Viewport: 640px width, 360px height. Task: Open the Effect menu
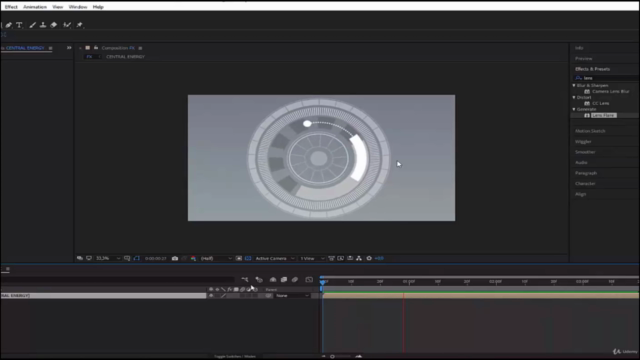(11, 7)
